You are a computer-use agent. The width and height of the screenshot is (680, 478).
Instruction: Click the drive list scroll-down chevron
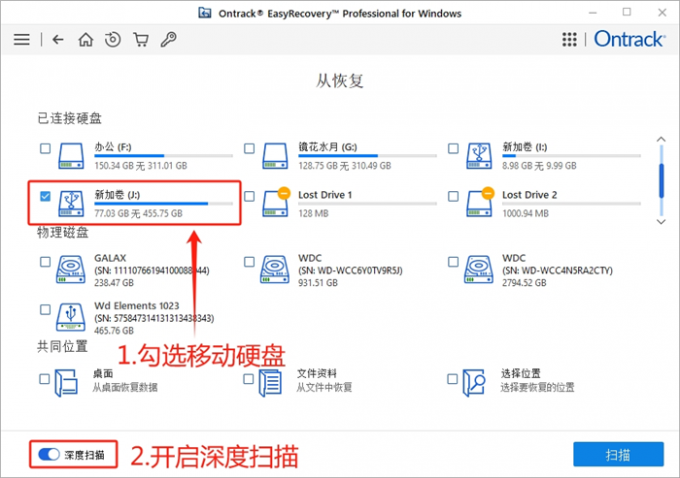click(661, 222)
